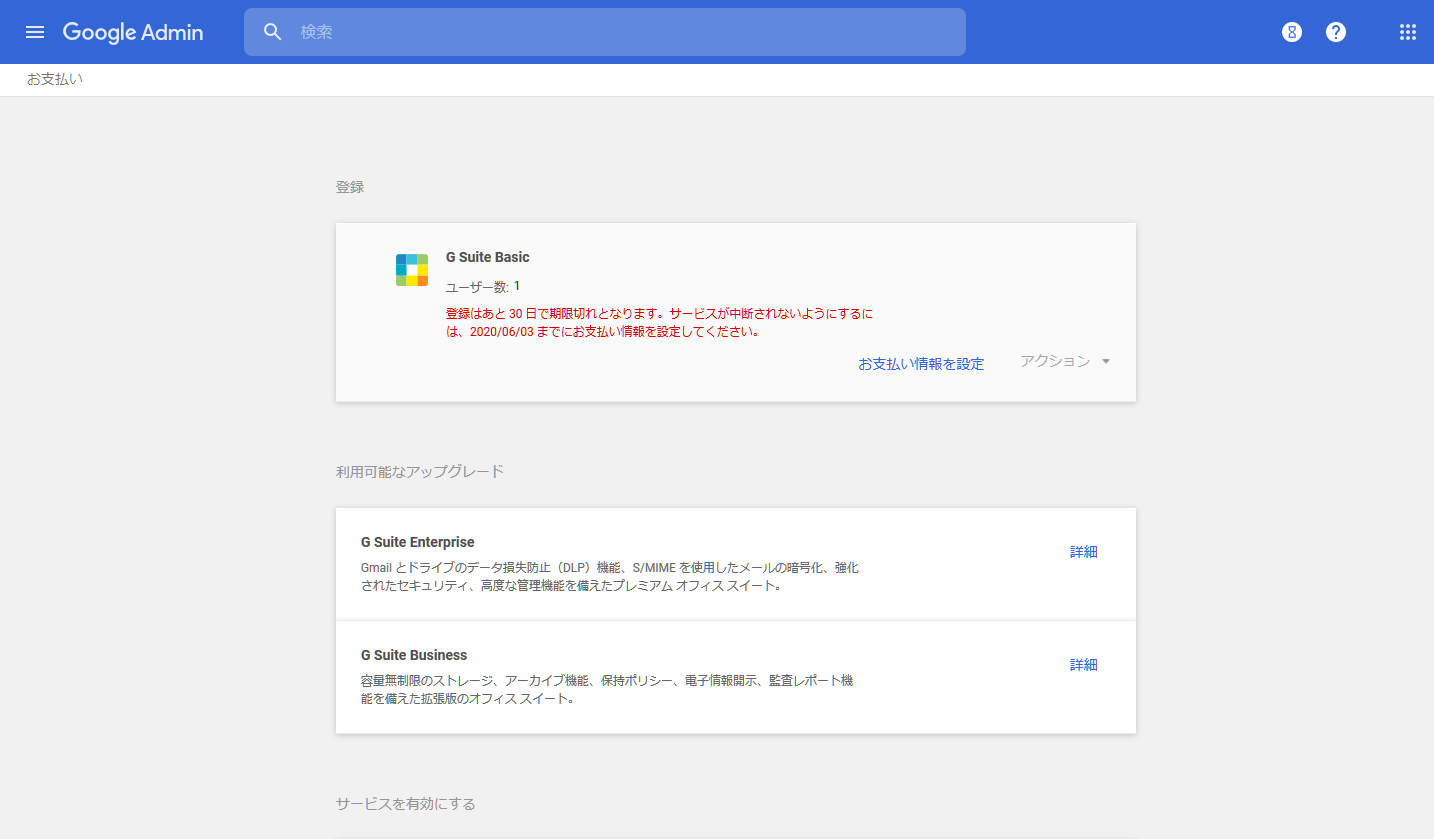Image resolution: width=1434 pixels, height=839 pixels.
Task: Click the G Suite Basic title
Action: pyautogui.click(x=488, y=257)
